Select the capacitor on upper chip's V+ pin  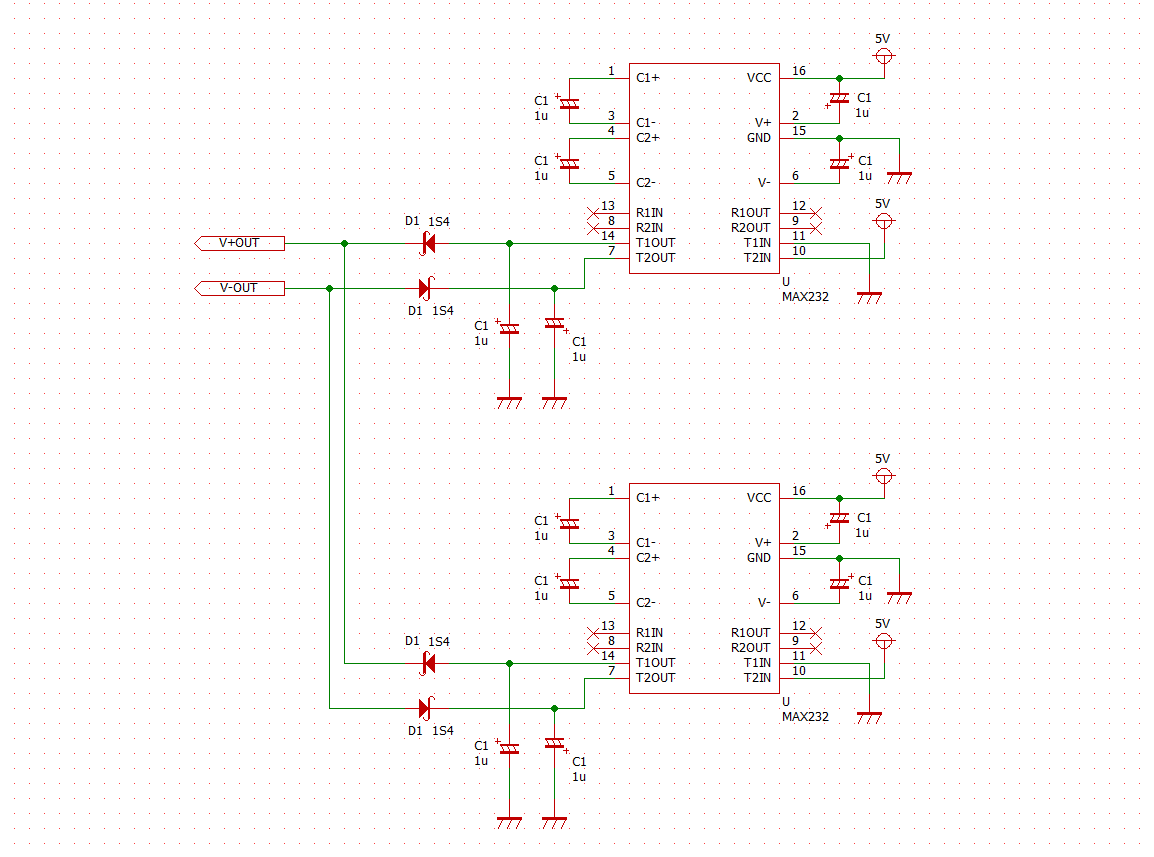click(x=839, y=99)
